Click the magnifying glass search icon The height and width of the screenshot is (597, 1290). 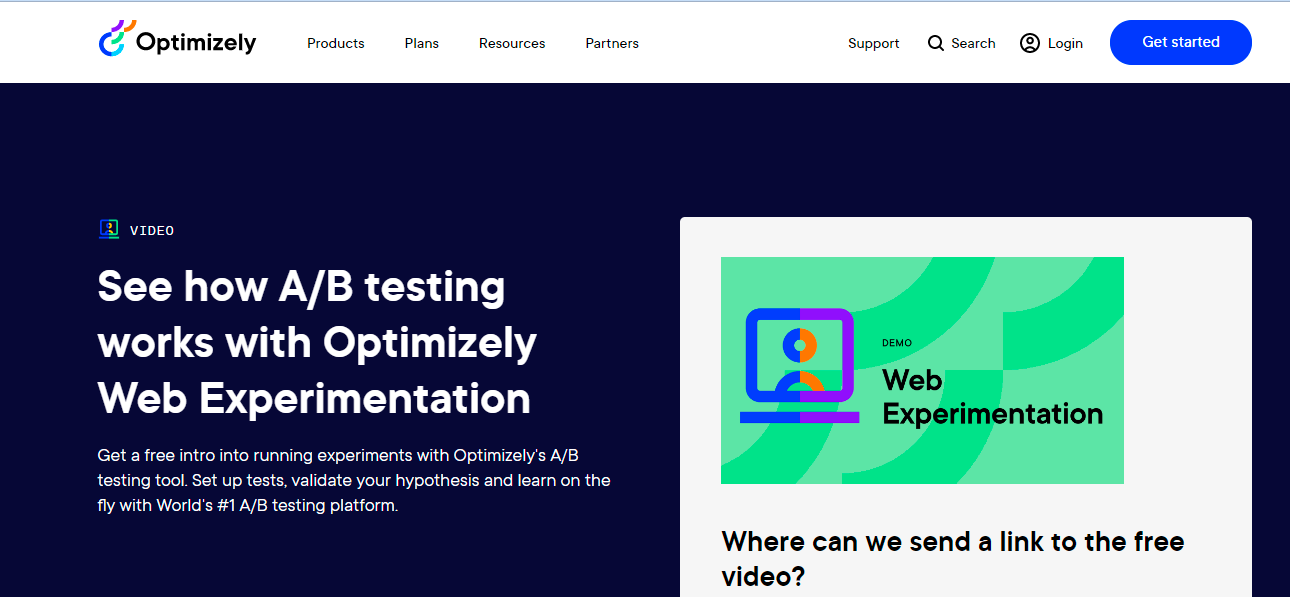click(936, 43)
